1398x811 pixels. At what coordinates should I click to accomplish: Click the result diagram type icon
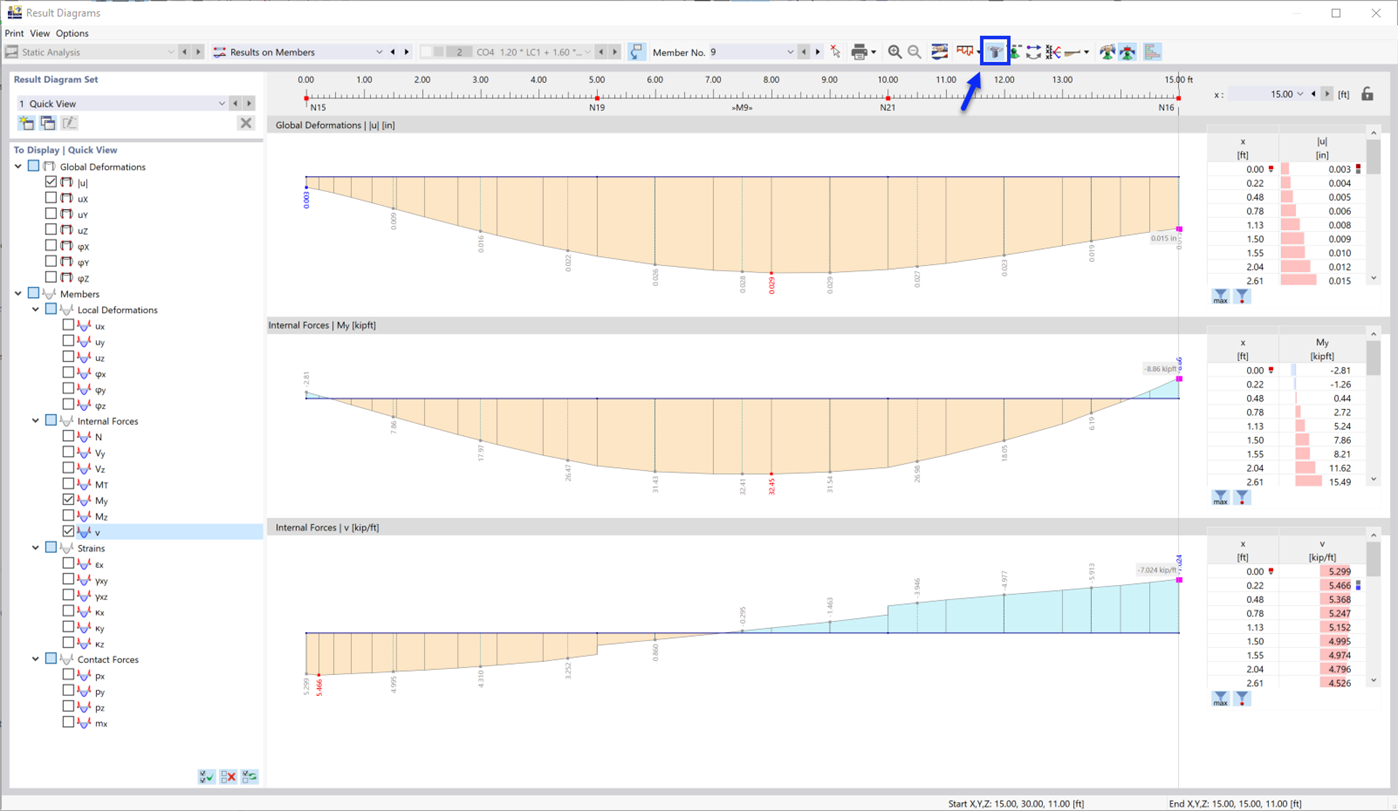pos(964,52)
